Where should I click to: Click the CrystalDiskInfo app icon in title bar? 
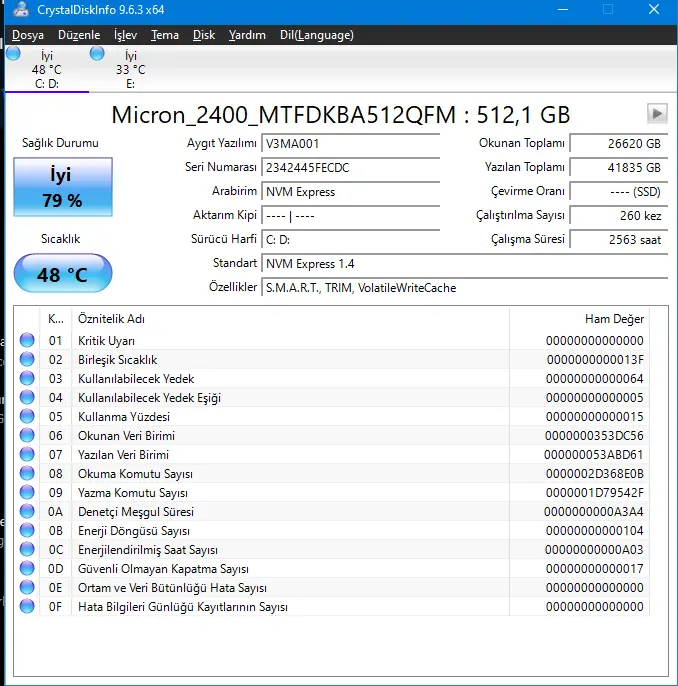click(x=21, y=9)
